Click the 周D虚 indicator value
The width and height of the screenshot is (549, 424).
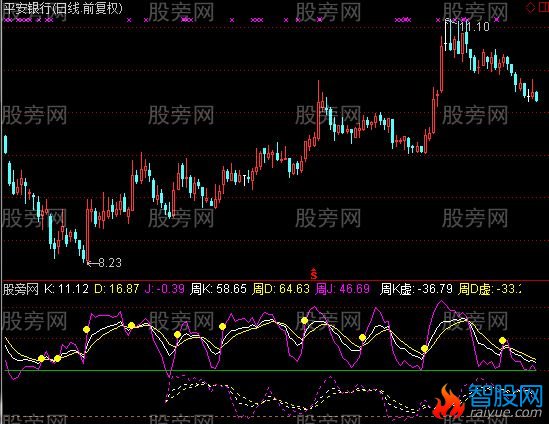click(x=490, y=289)
